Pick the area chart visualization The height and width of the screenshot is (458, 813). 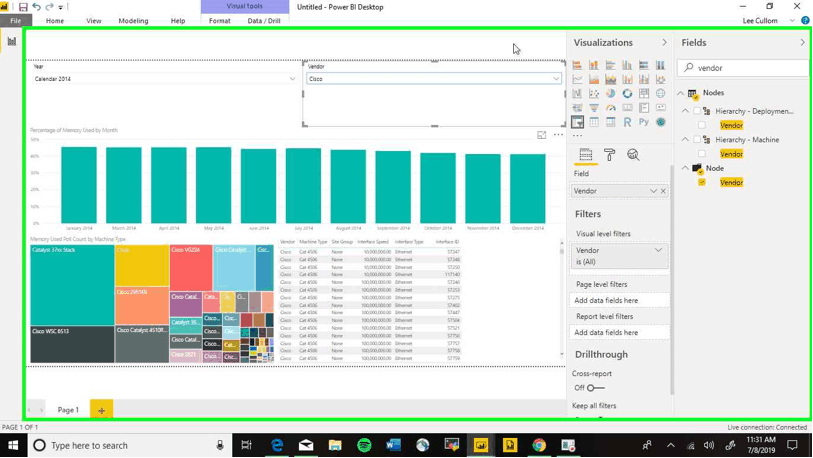click(x=594, y=79)
